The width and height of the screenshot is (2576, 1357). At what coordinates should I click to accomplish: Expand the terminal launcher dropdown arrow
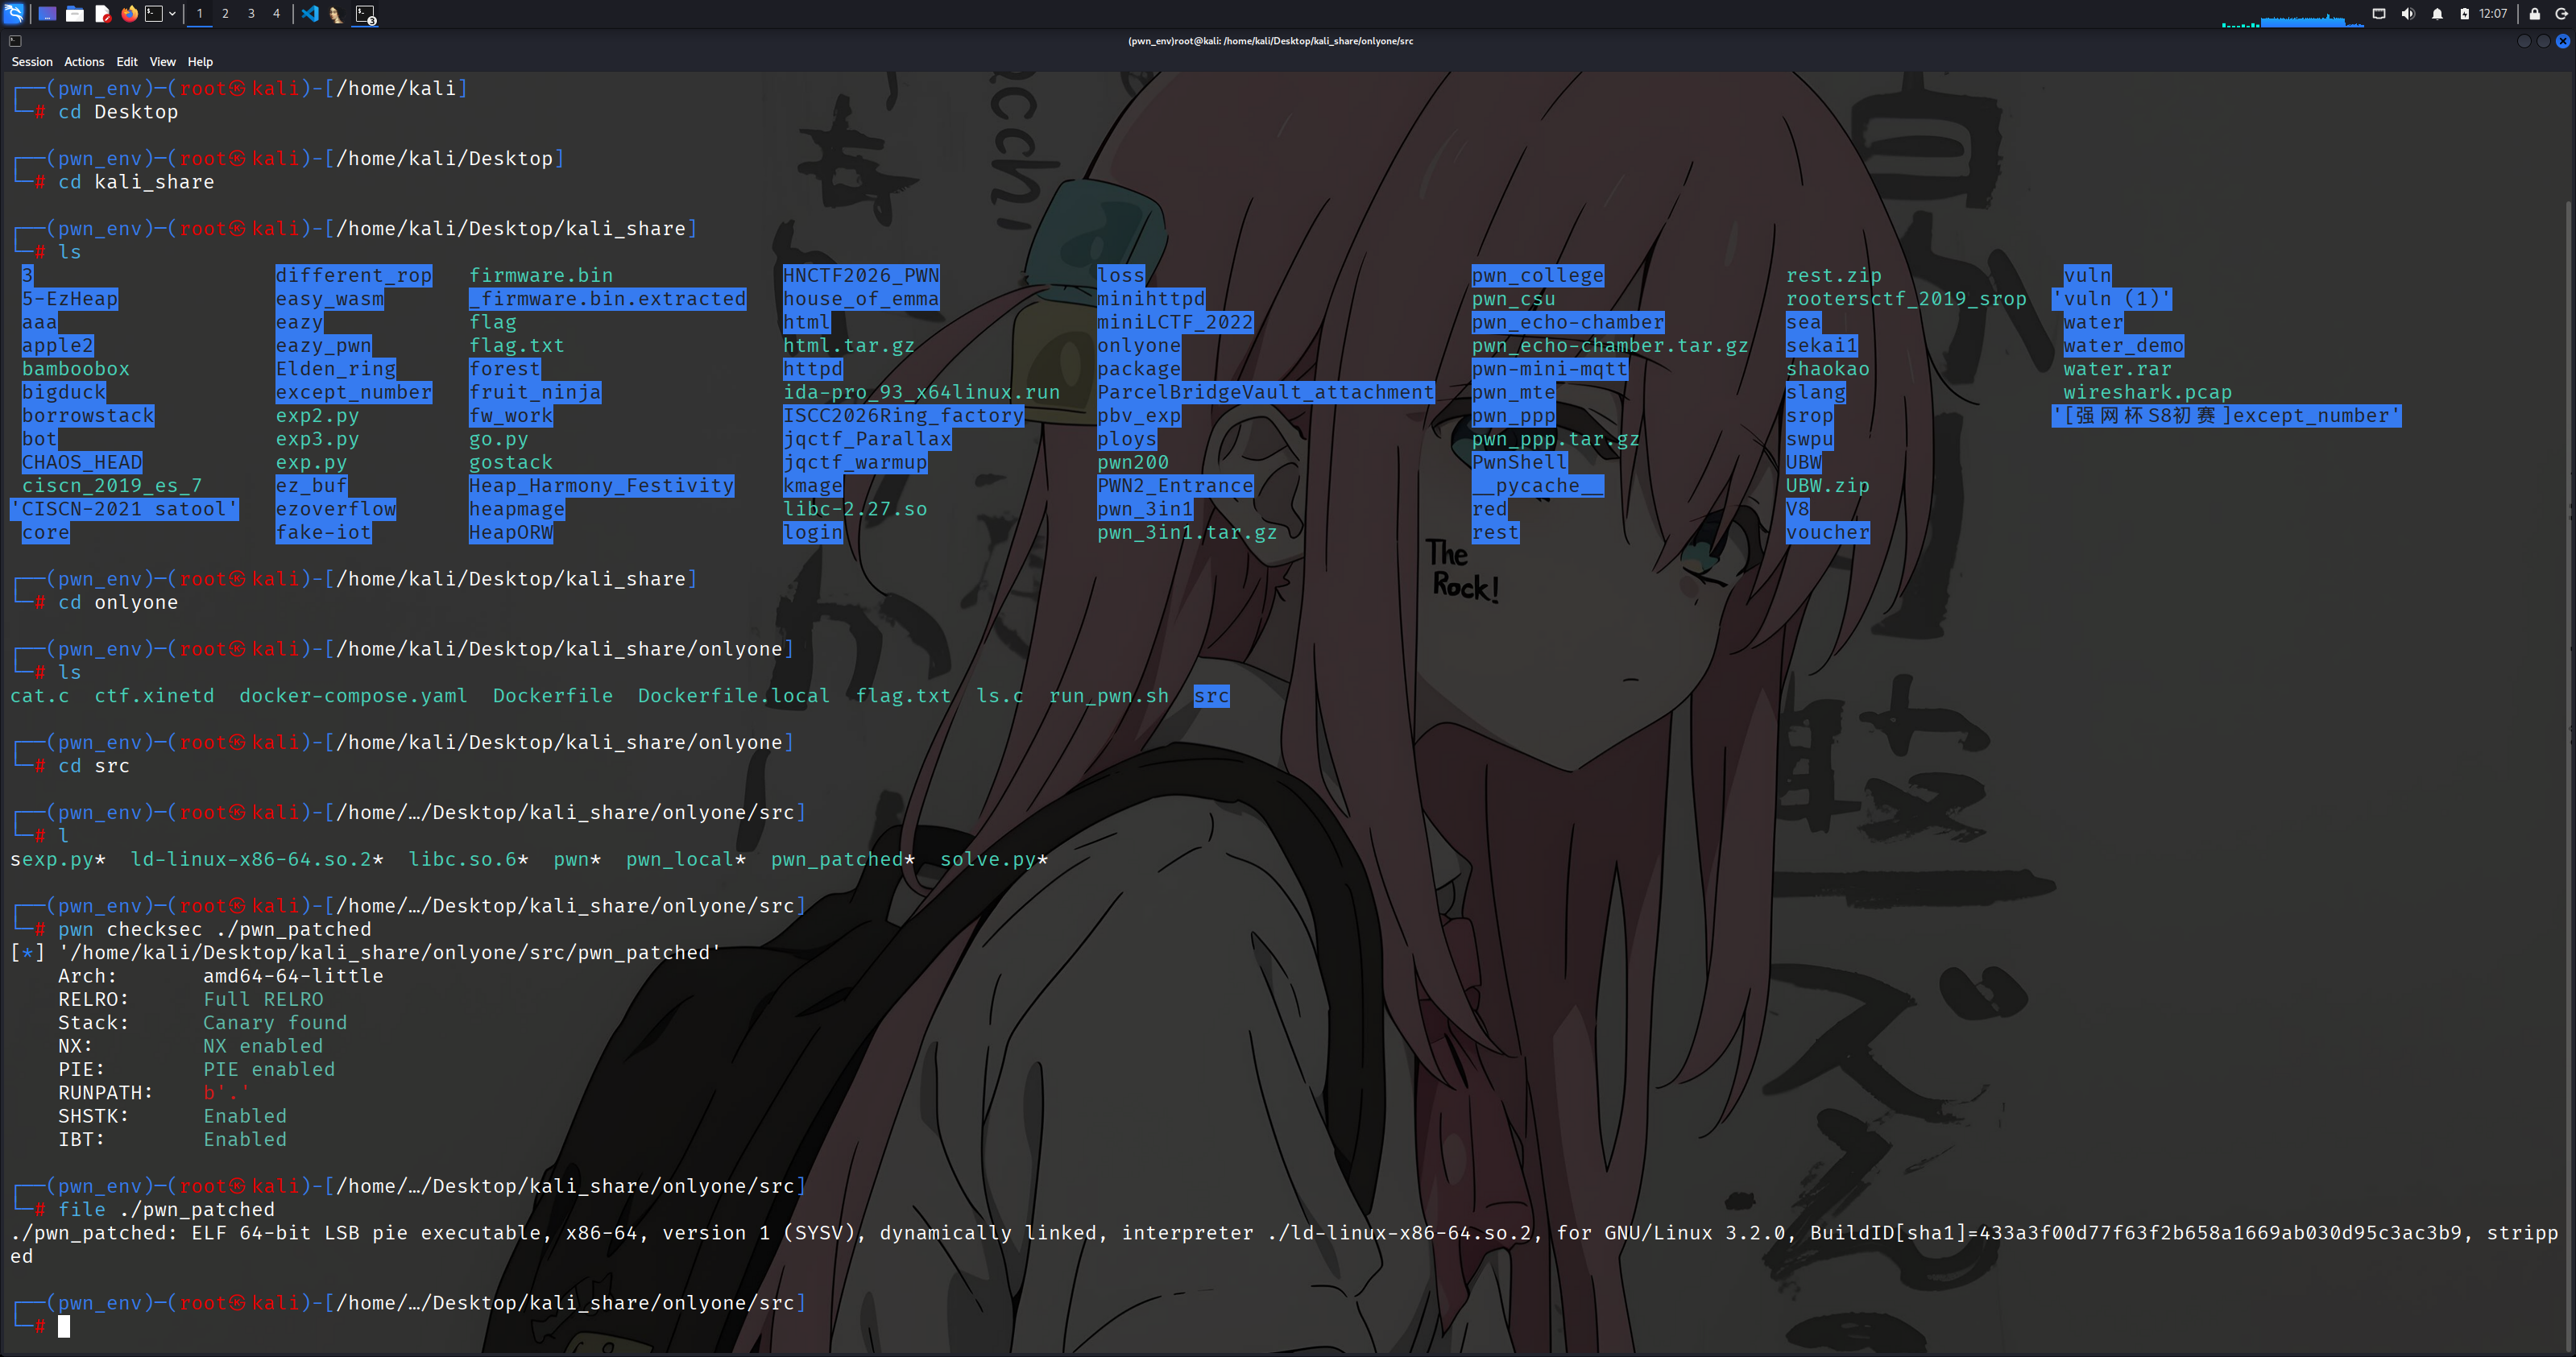click(172, 14)
